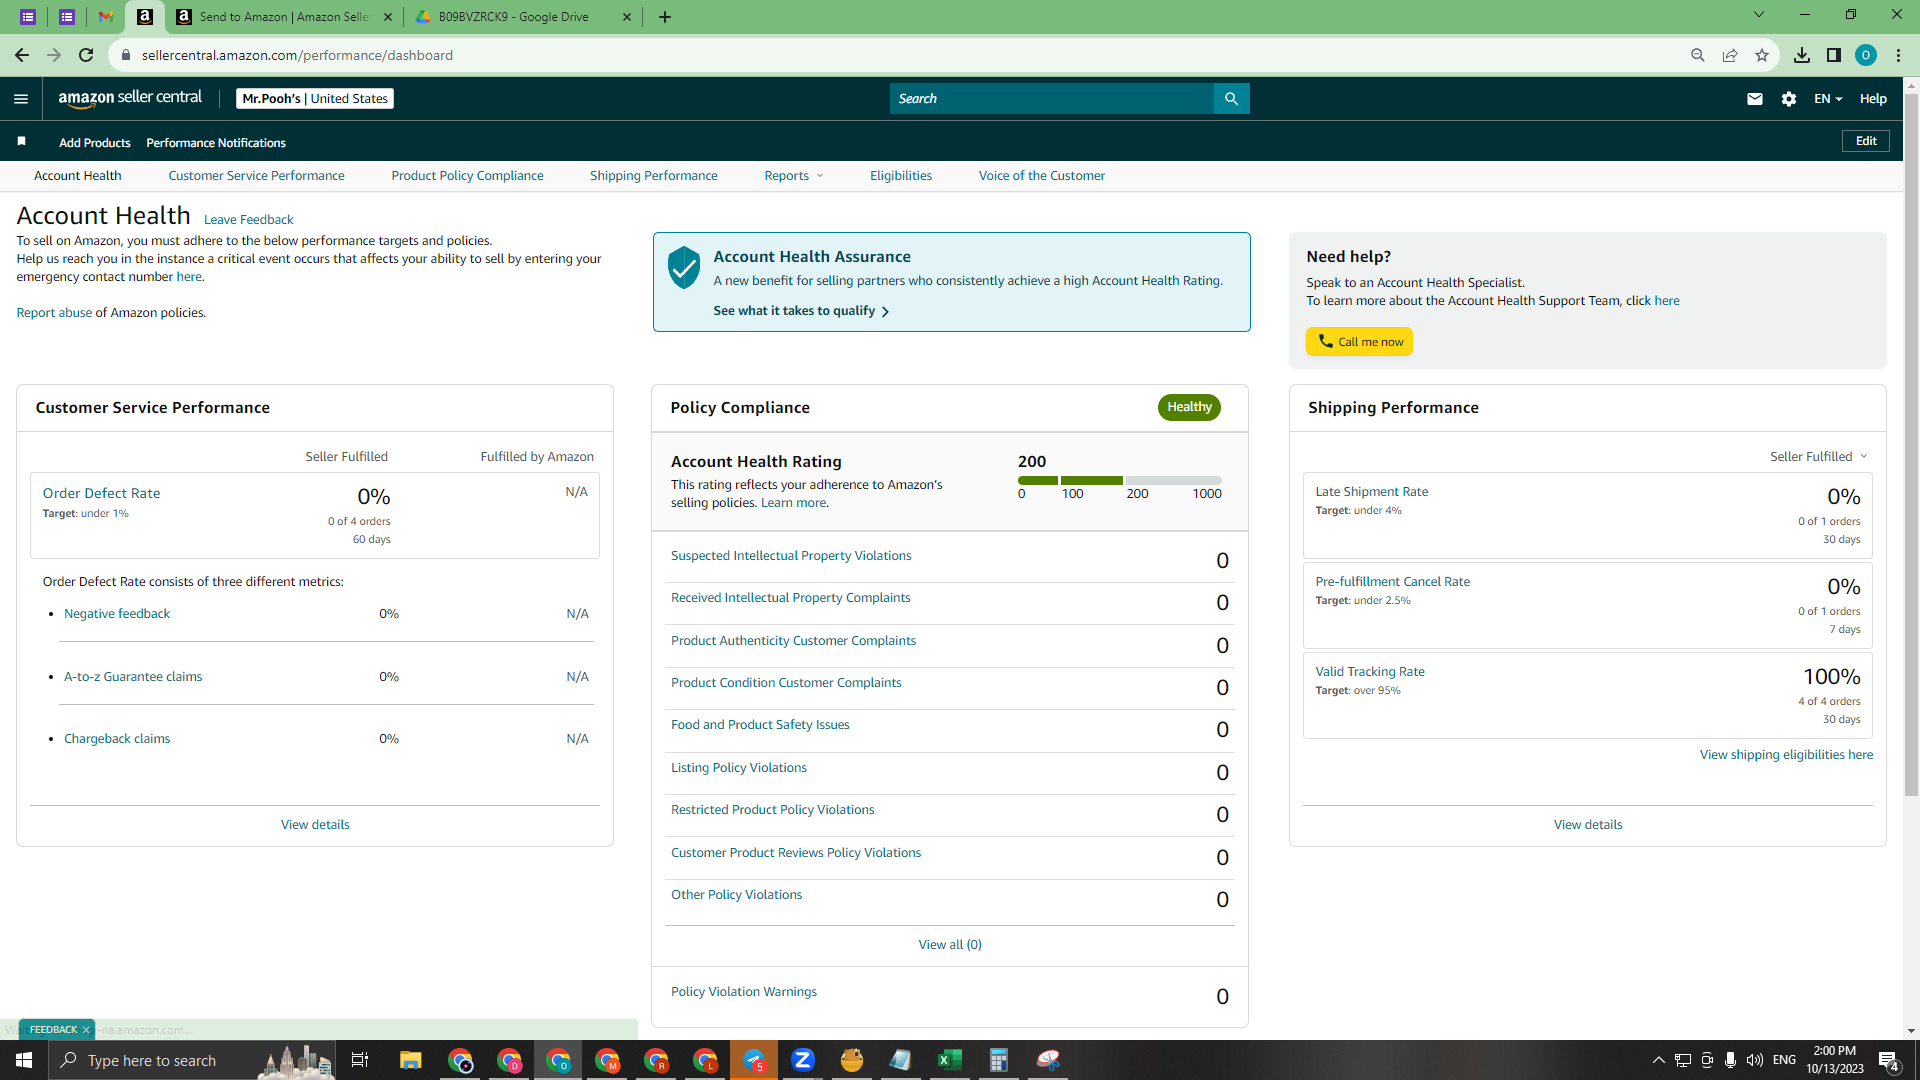The image size is (1920, 1080).
Task: Open Suspected Intellectual Property Violations
Action: point(791,556)
